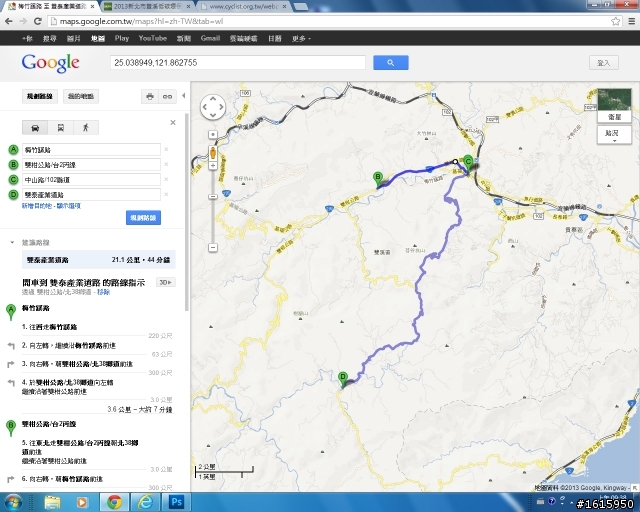Click marker B on the map
640x512 pixels.
pos(378,179)
